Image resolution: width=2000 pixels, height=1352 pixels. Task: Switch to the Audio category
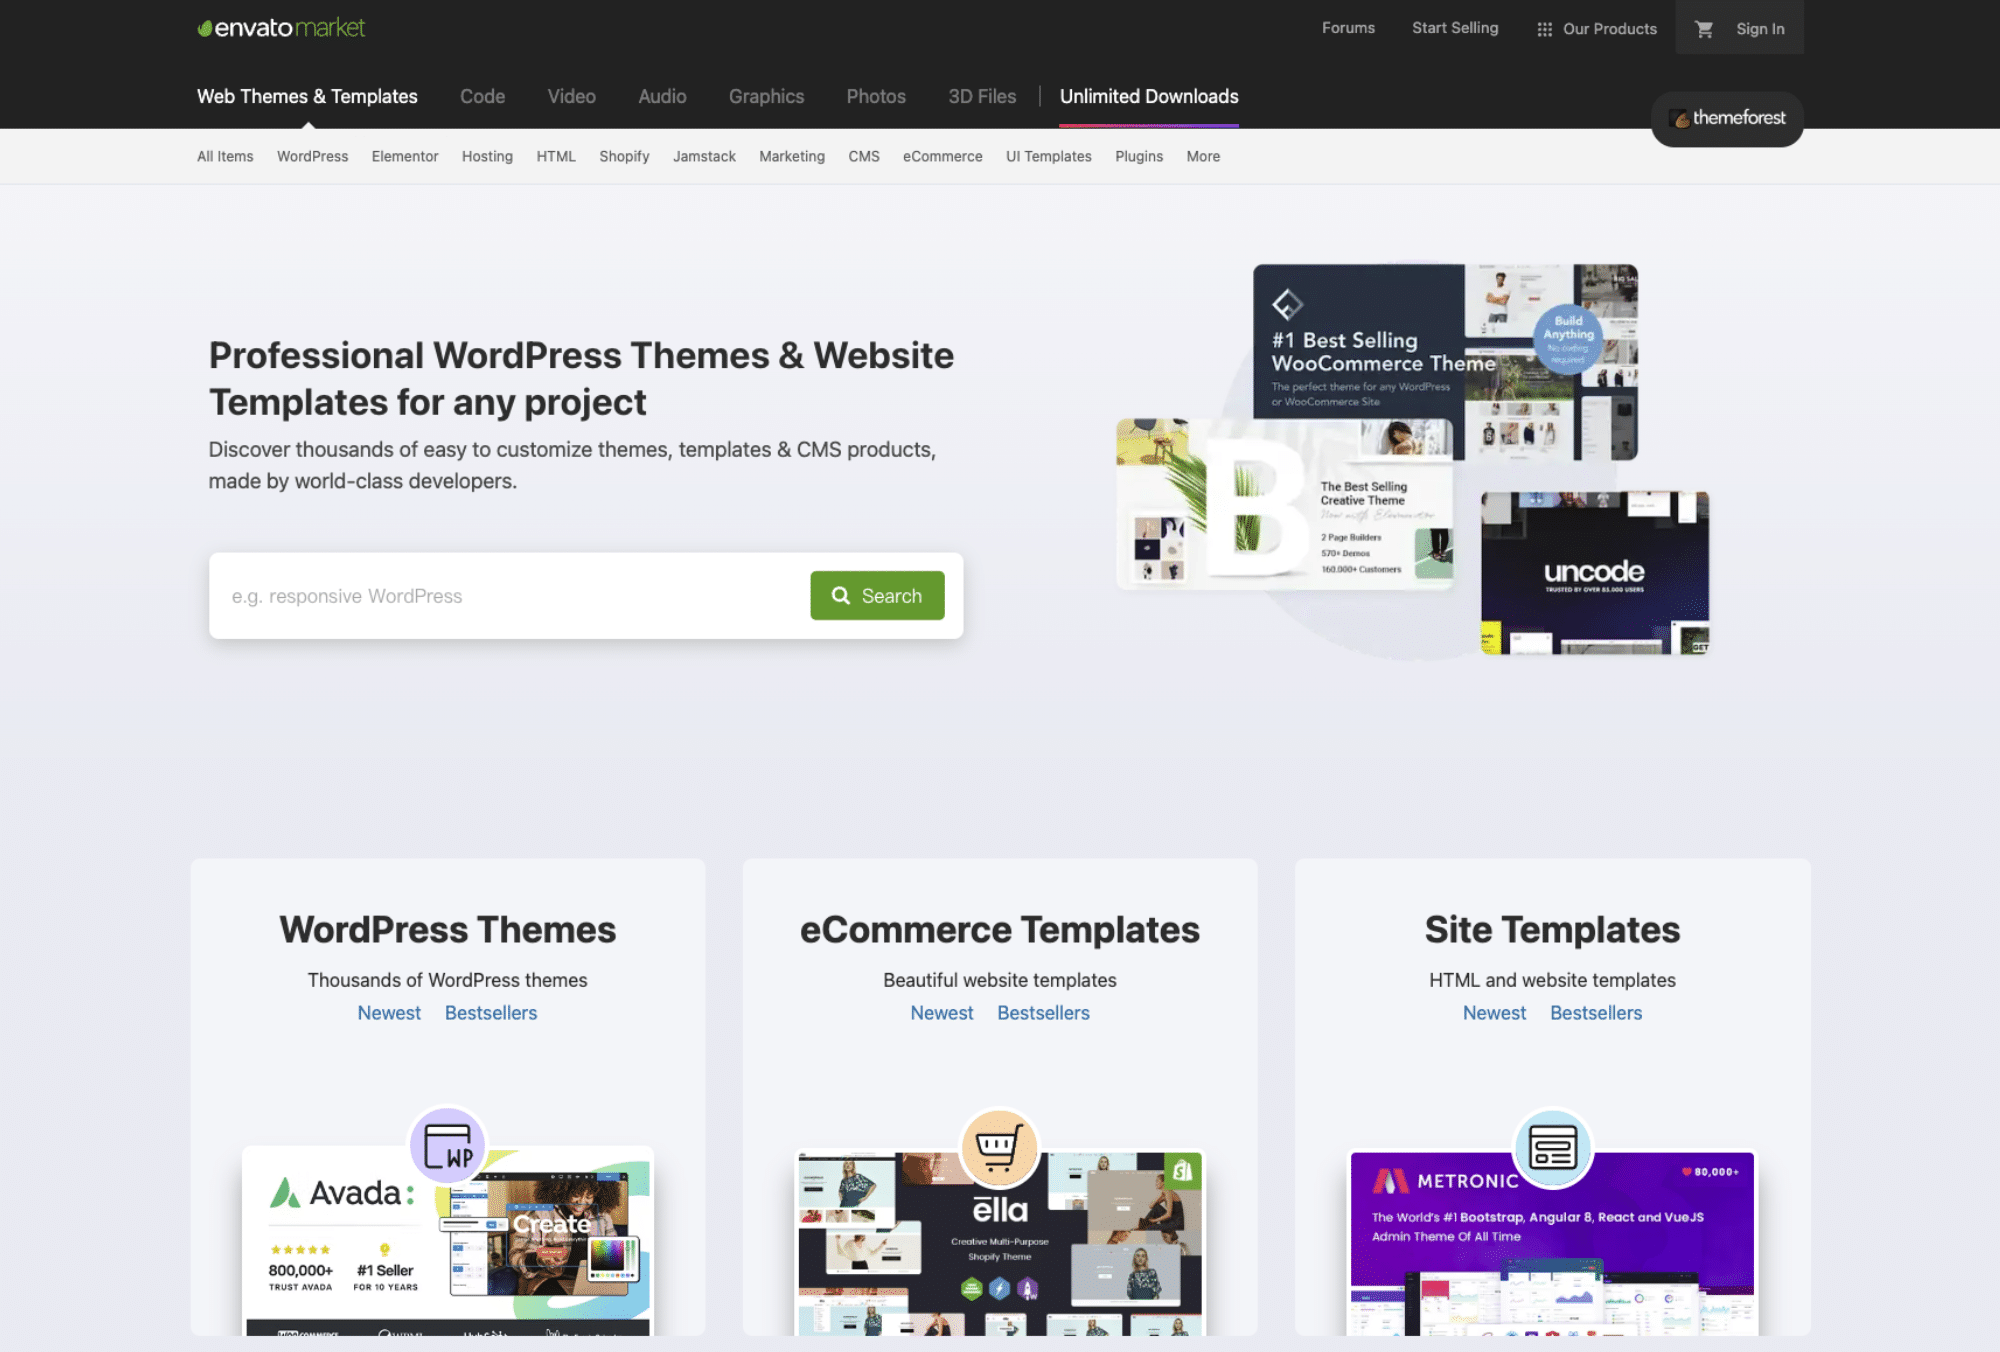click(x=662, y=96)
